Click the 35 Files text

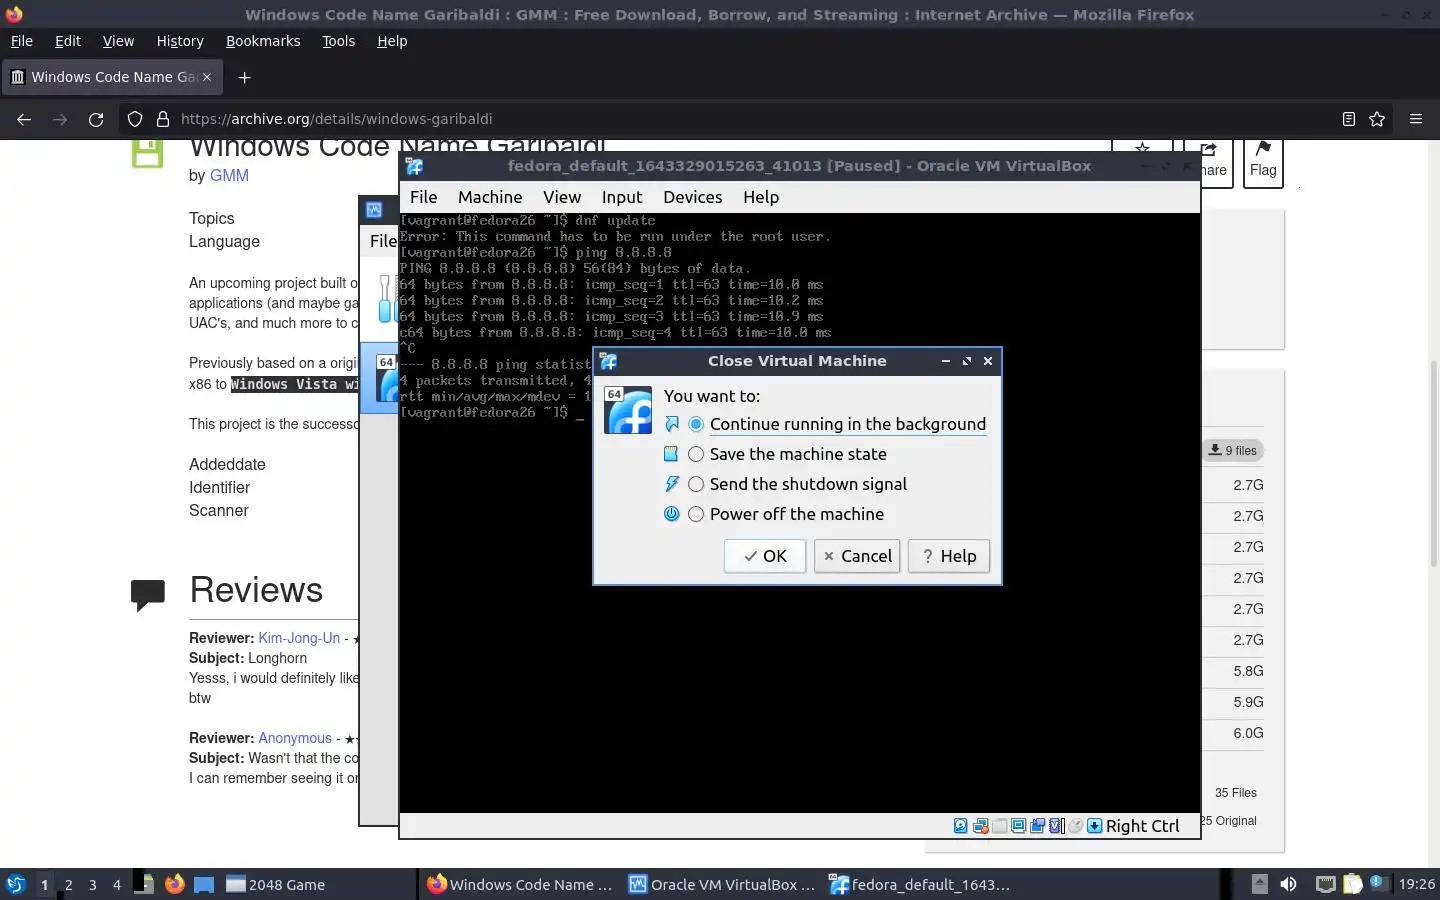[x=1236, y=793]
